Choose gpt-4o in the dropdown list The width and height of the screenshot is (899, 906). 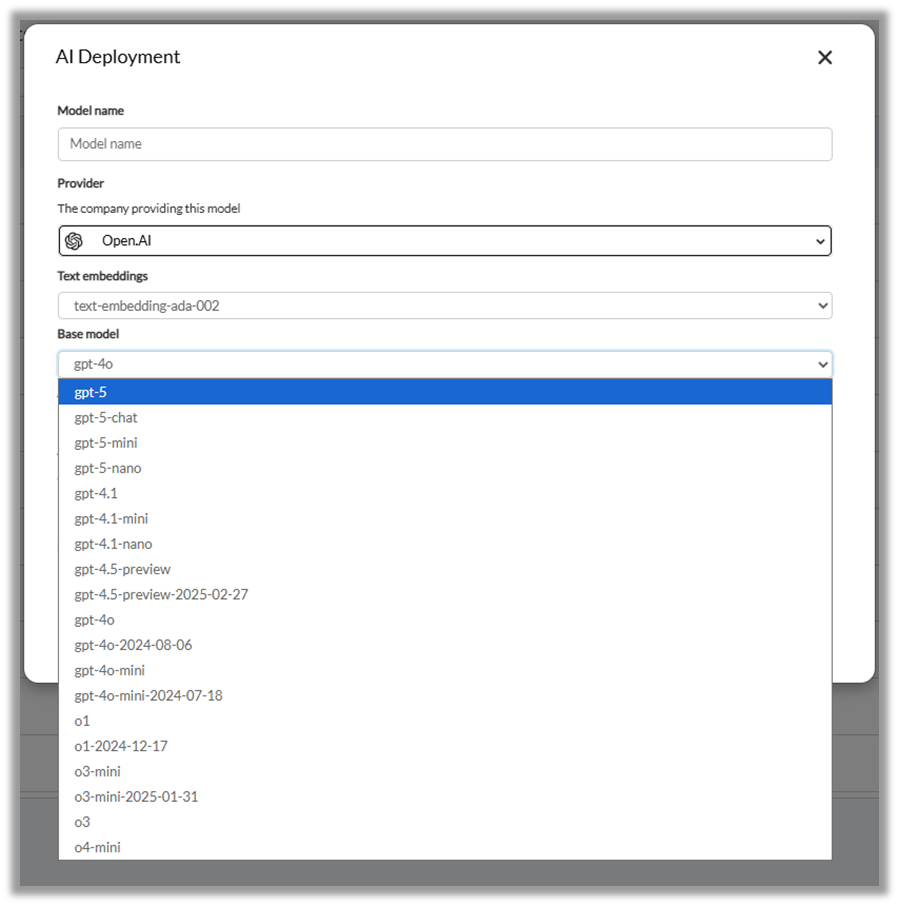(445, 620)
